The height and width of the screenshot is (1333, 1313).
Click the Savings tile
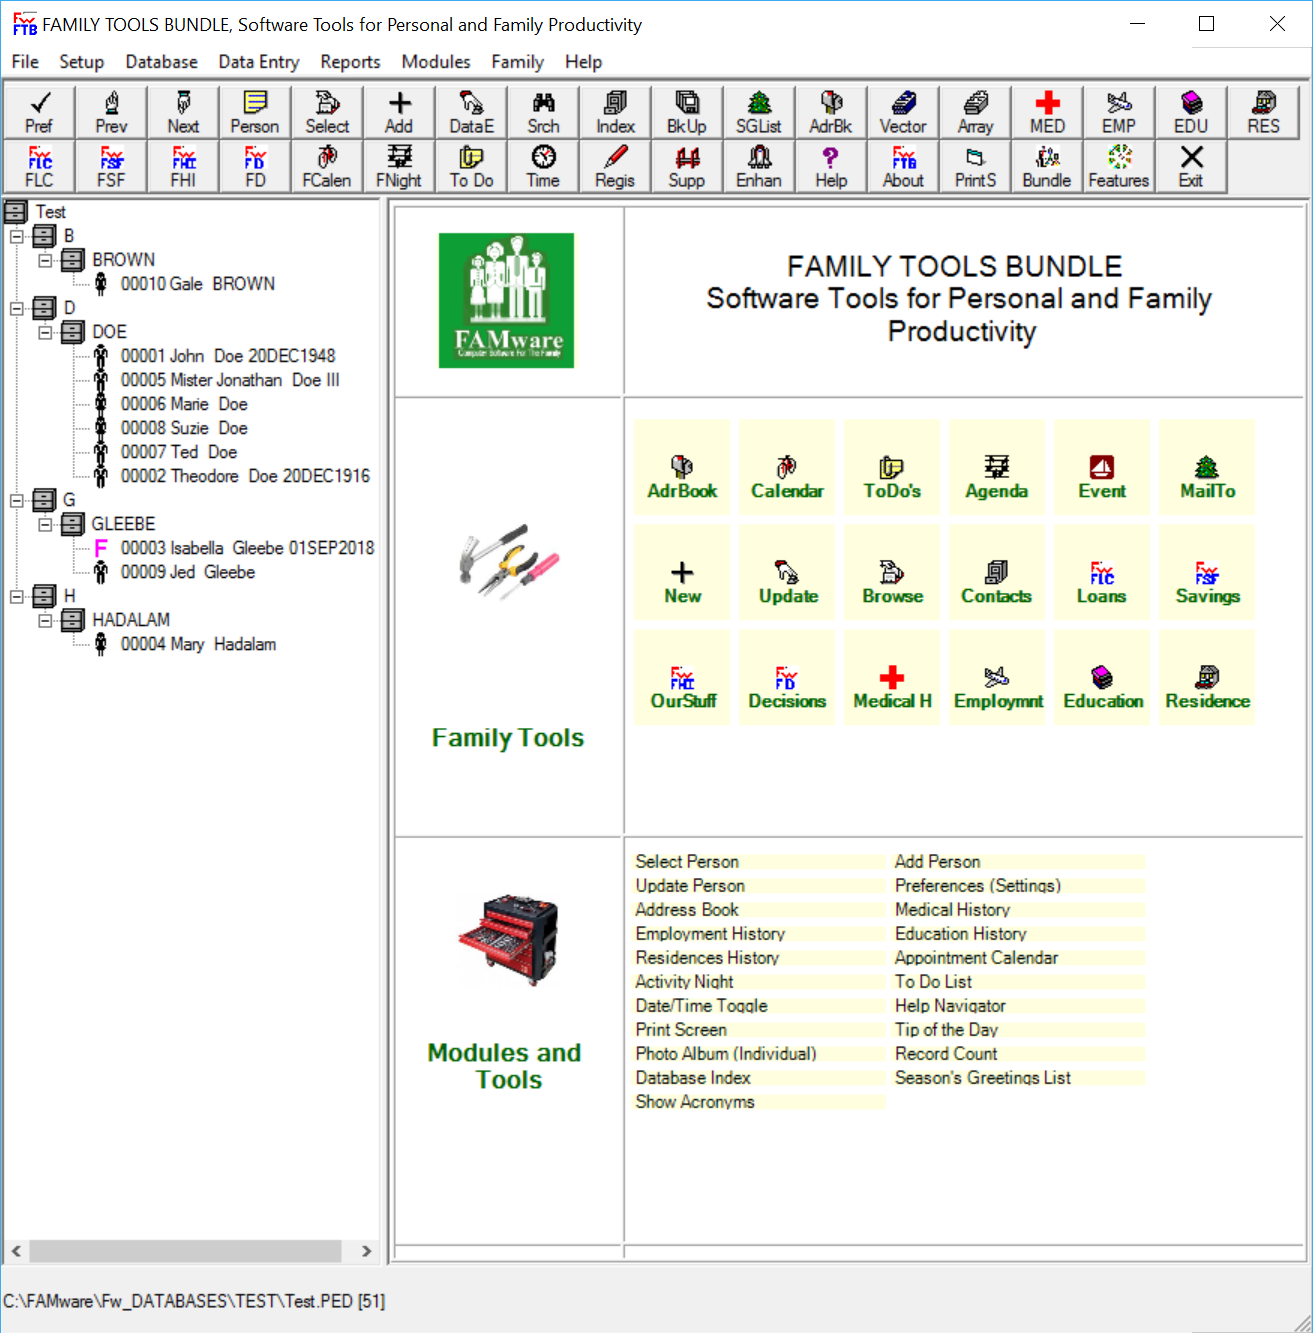(1207, 573)
